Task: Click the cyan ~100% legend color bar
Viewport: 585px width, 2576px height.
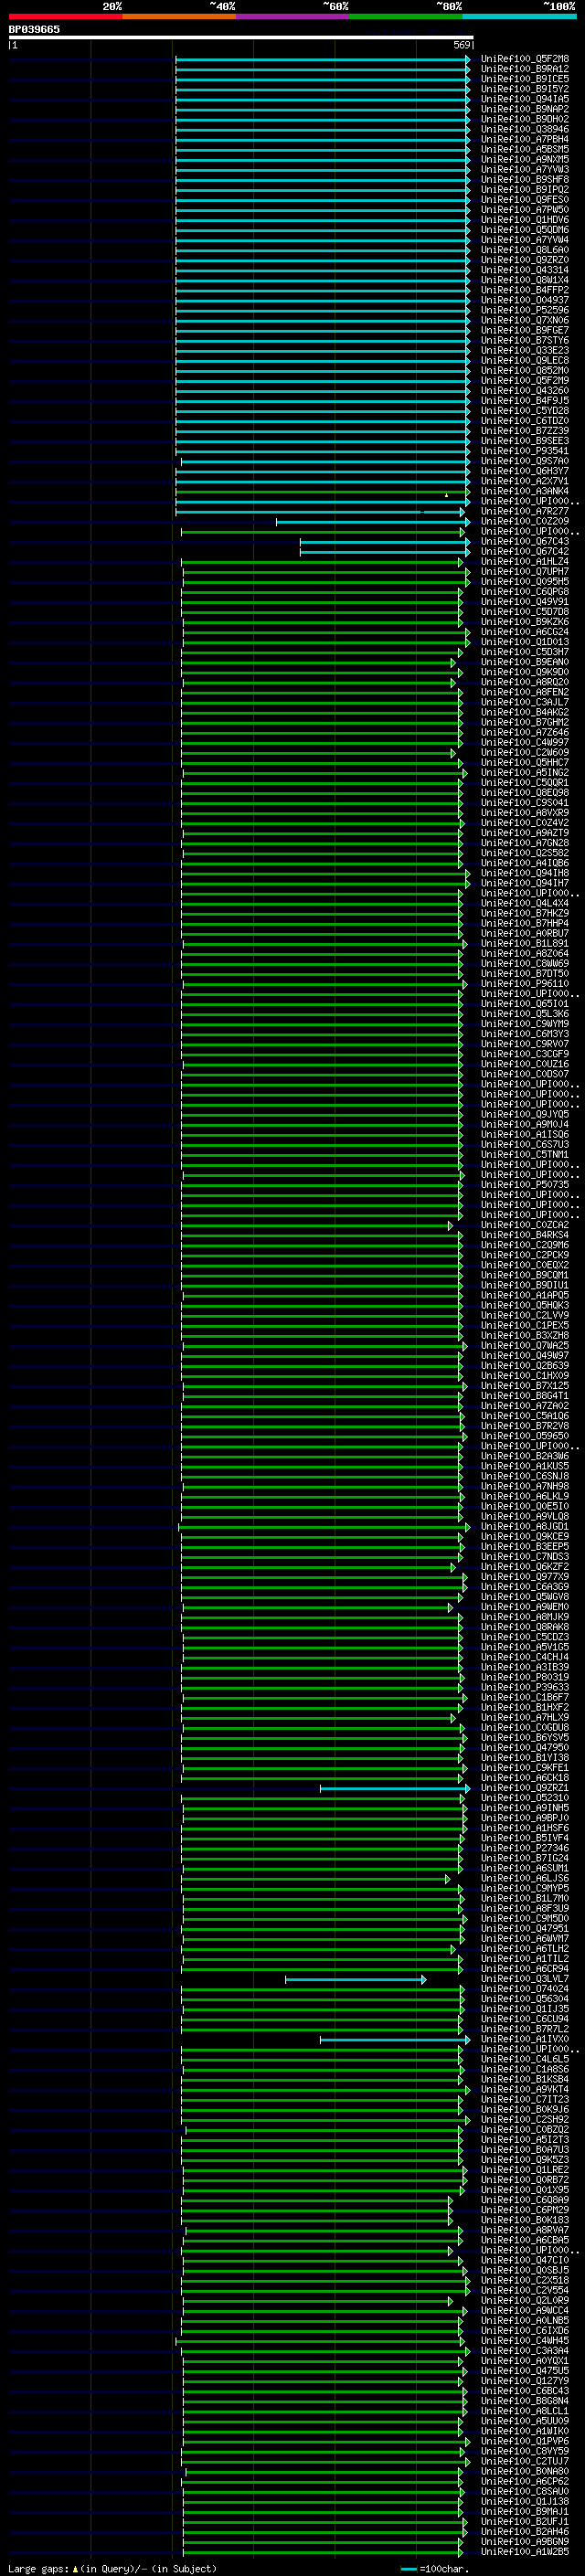Action: 520,16
